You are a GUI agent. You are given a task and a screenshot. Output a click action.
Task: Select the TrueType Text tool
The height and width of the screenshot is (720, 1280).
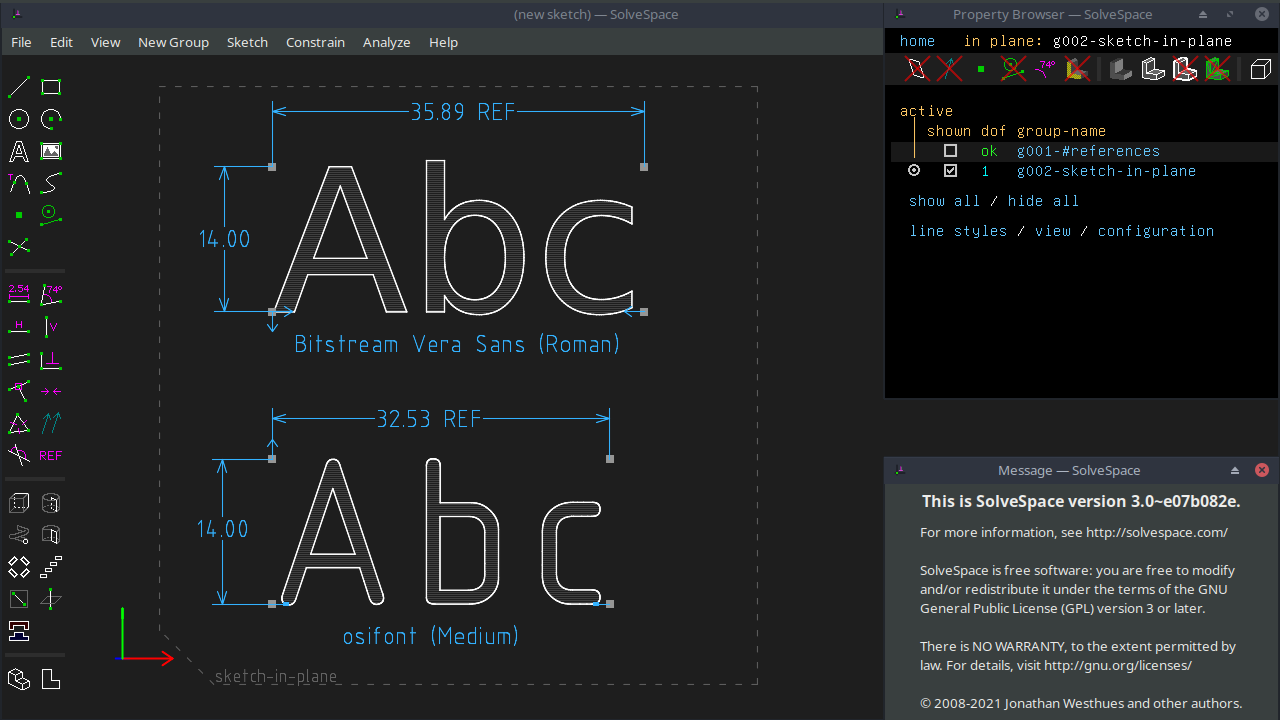coord(18,151)
